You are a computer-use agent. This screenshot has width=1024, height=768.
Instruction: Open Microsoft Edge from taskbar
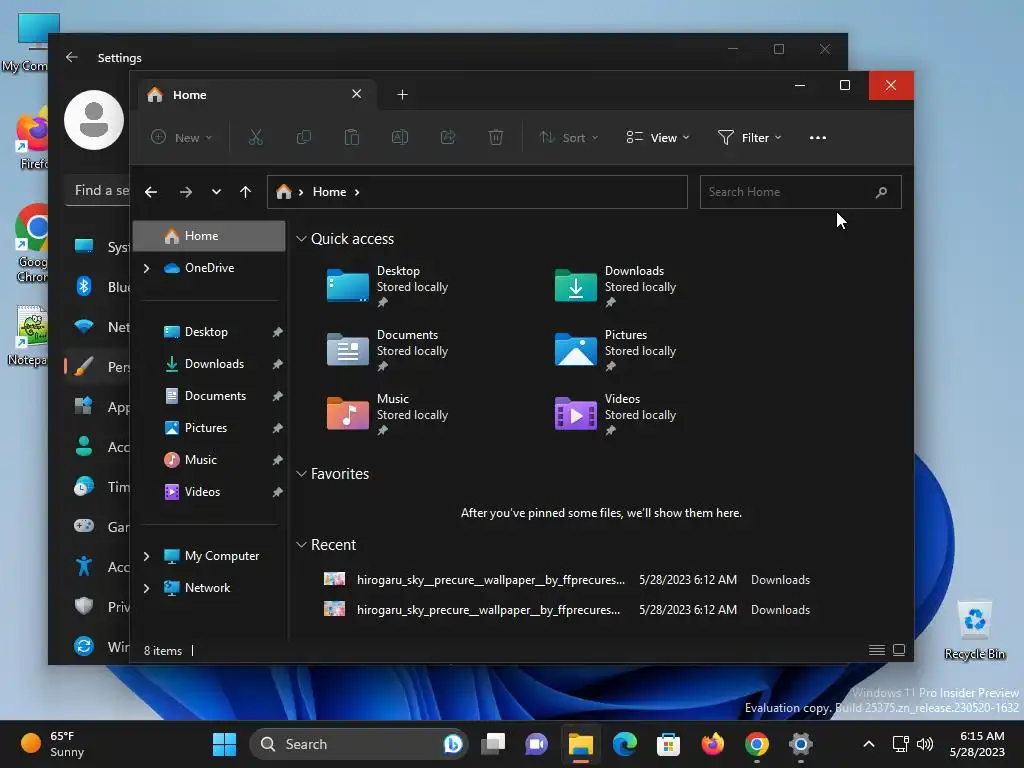(x=624, y=744)
